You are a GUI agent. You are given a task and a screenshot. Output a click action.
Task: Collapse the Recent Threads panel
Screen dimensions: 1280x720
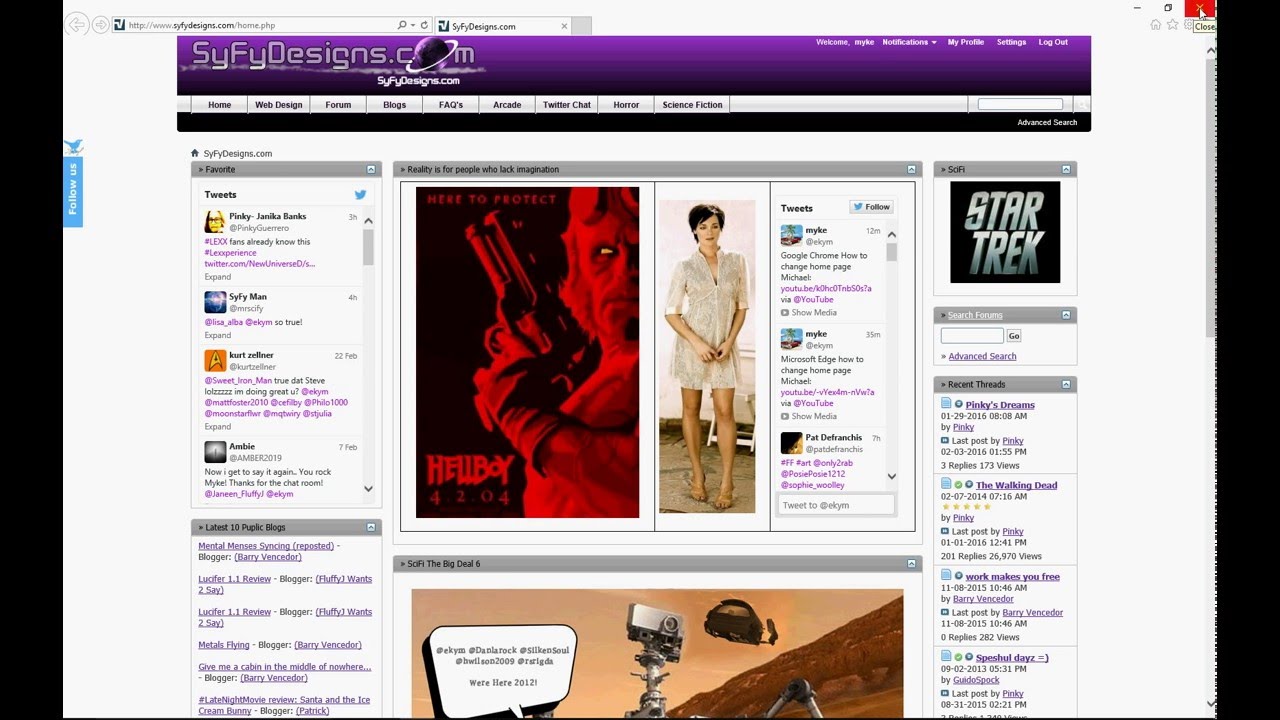[1066, 384]
